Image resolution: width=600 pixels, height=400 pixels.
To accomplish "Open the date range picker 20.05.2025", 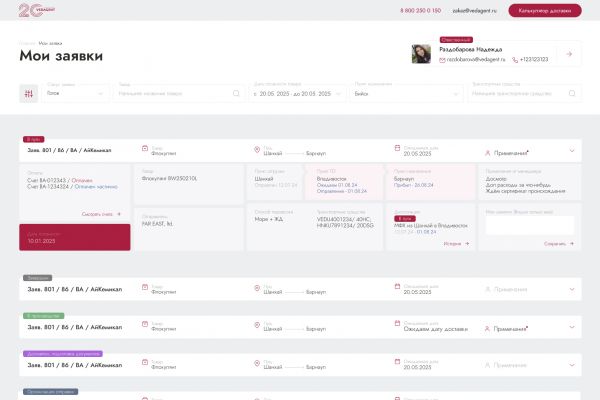I will [x=297, y=93].
